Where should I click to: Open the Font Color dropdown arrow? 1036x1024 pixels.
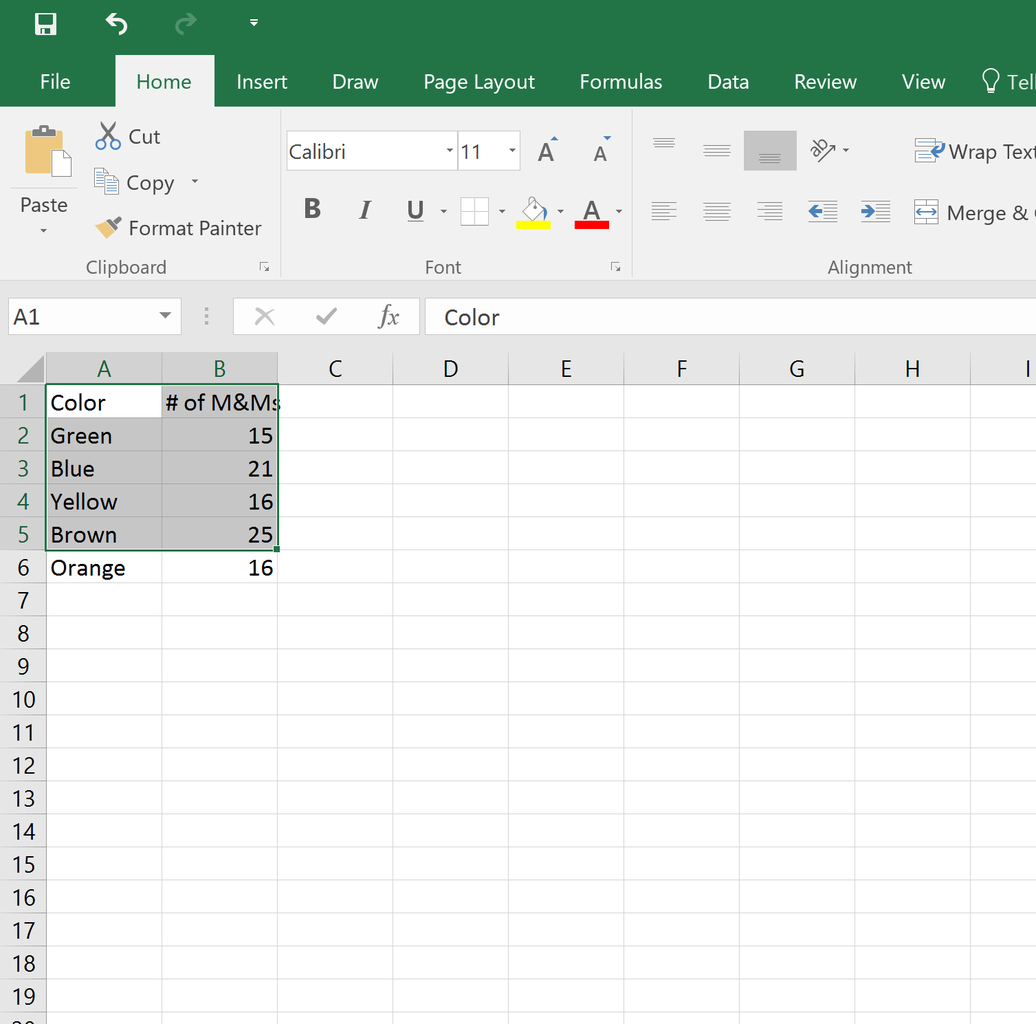[619, 211]
